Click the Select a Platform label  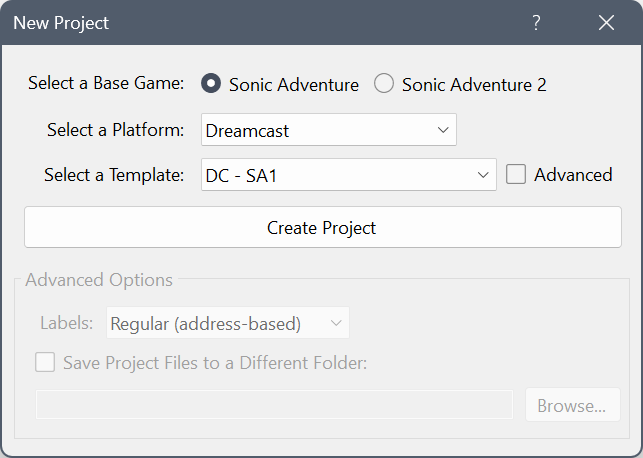[x=115, y=130]
